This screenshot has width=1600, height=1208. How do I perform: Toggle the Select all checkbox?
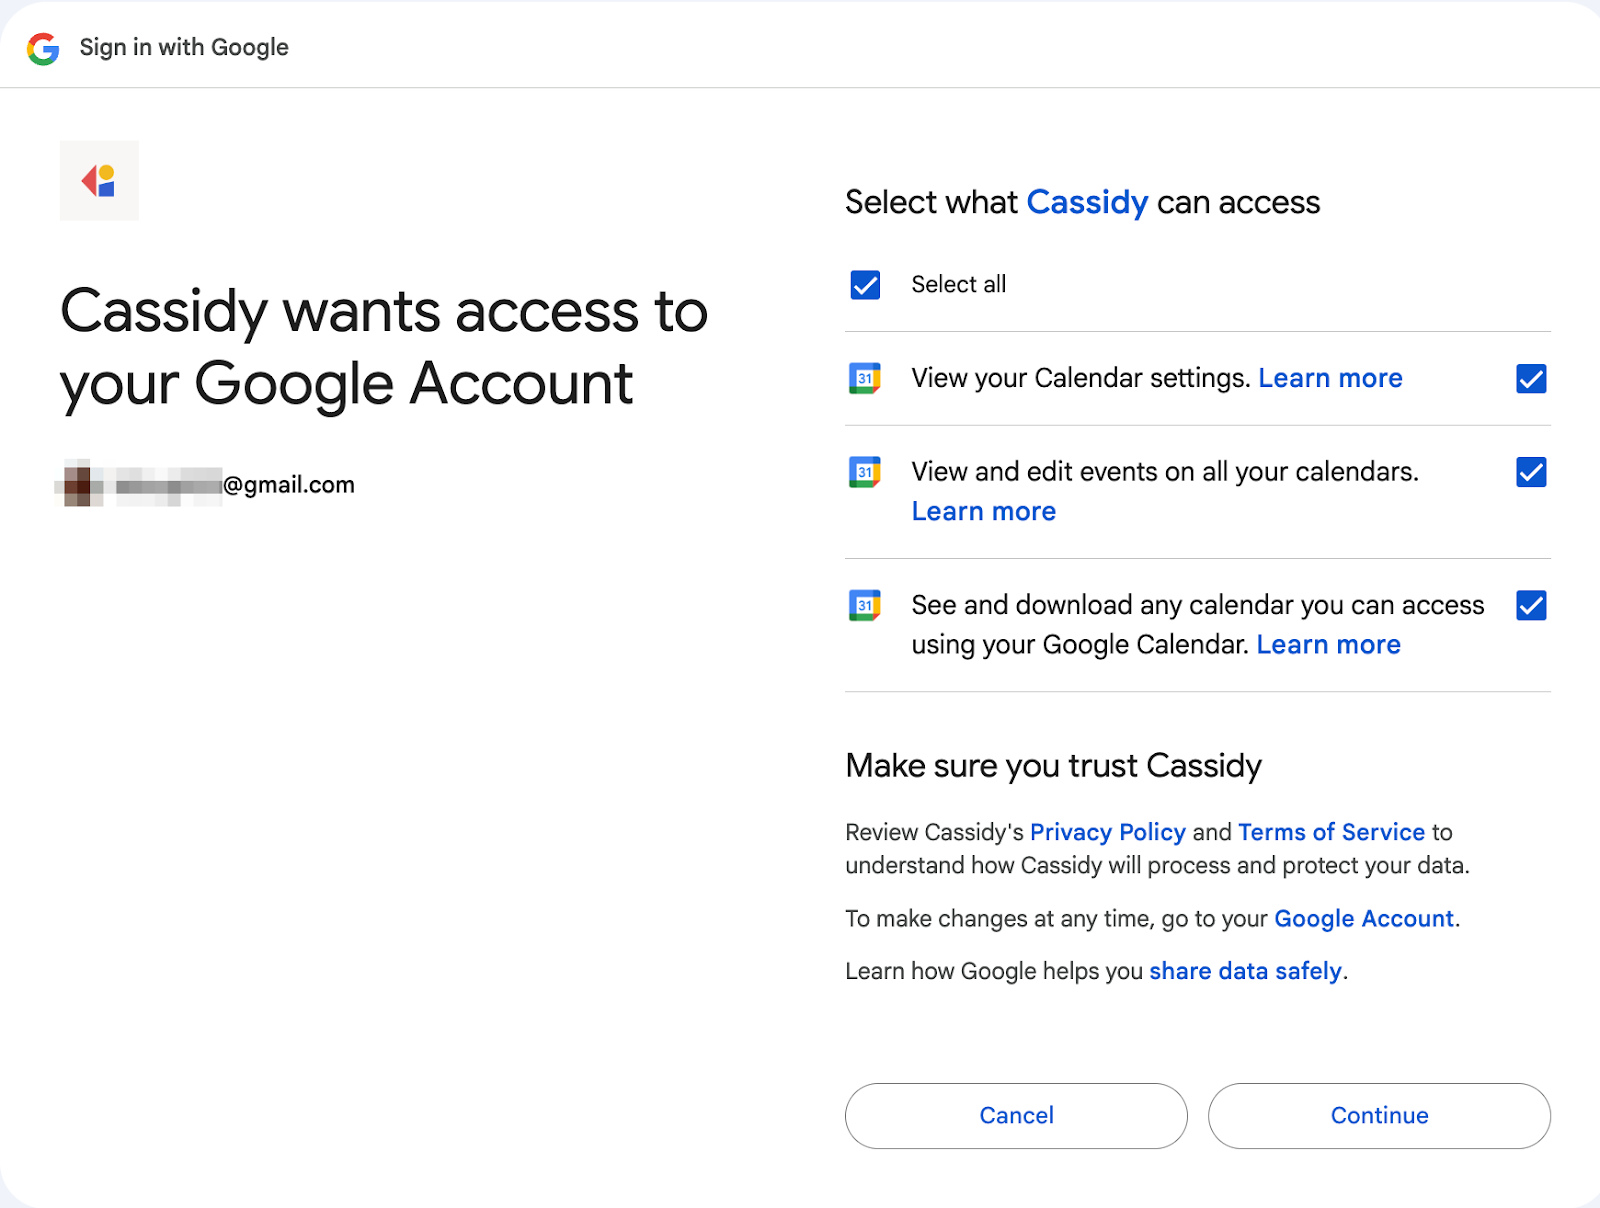click(x=864, y=285)
